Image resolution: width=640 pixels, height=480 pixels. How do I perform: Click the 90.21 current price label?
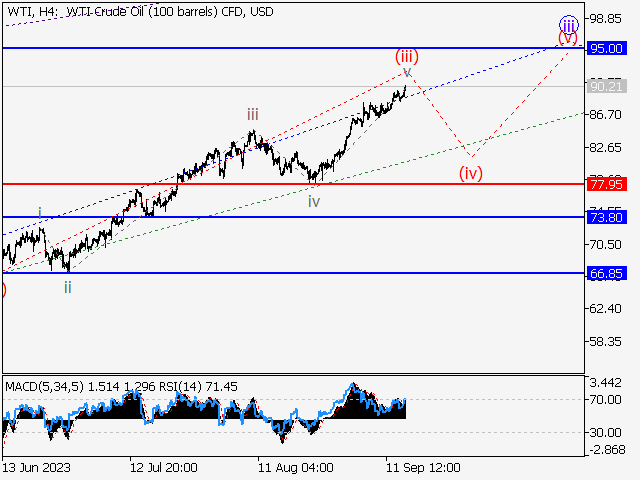click(607, 87)
